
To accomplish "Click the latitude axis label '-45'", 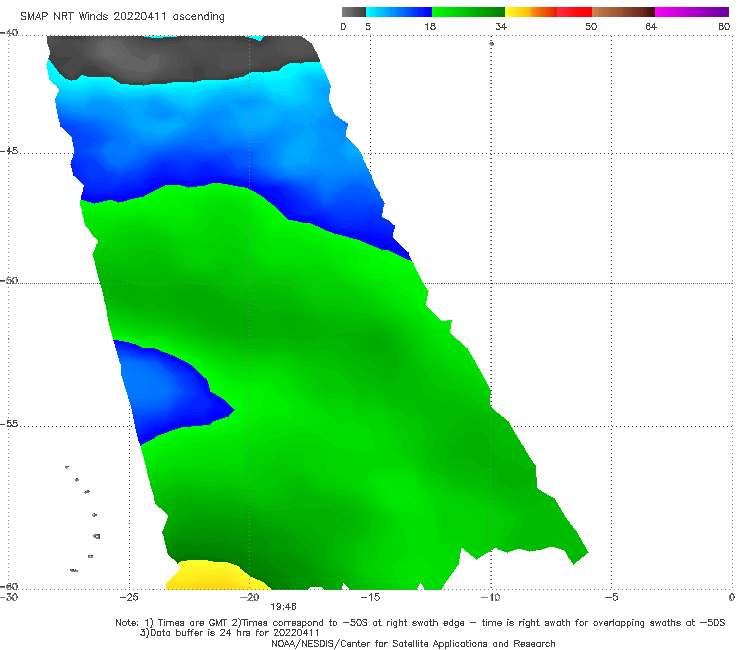I will pos(9,151).
